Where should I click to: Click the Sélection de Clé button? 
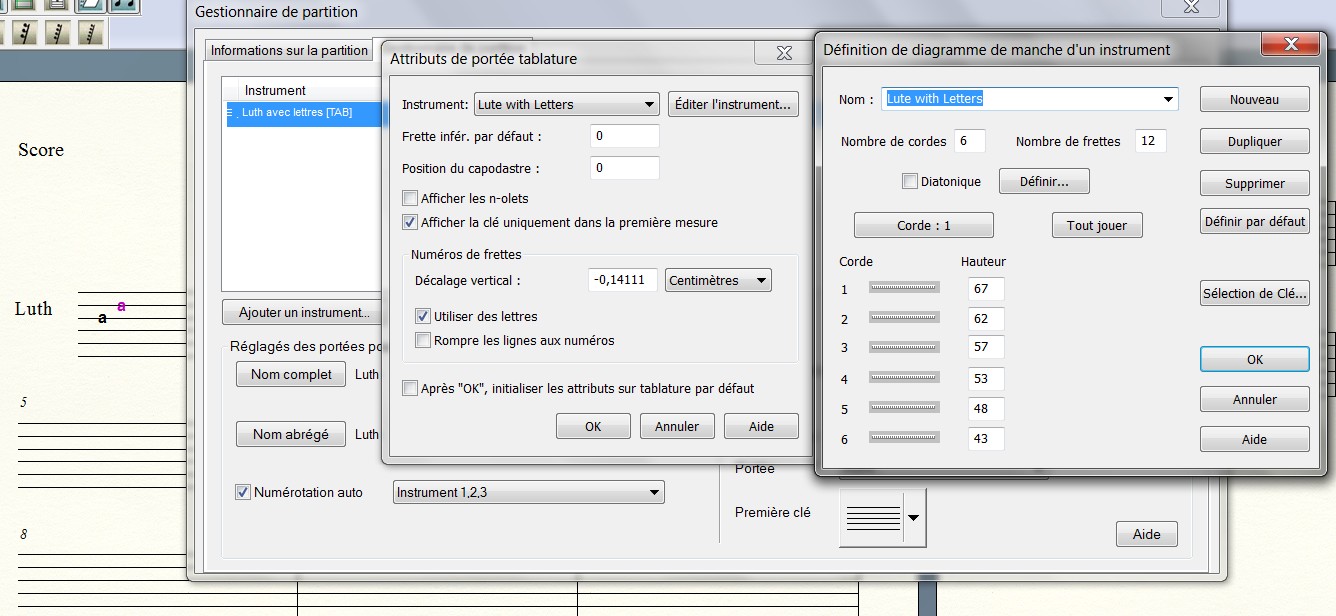click(1254, 293)
